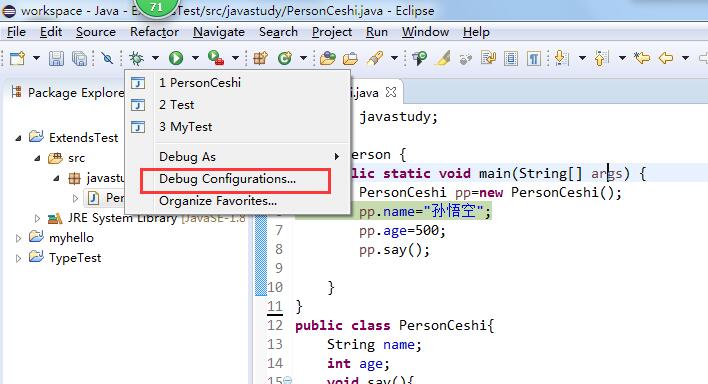Toggle Word Wrap icon in toolbar
Screen dimensions: 708x384
[x=488, y=58]
